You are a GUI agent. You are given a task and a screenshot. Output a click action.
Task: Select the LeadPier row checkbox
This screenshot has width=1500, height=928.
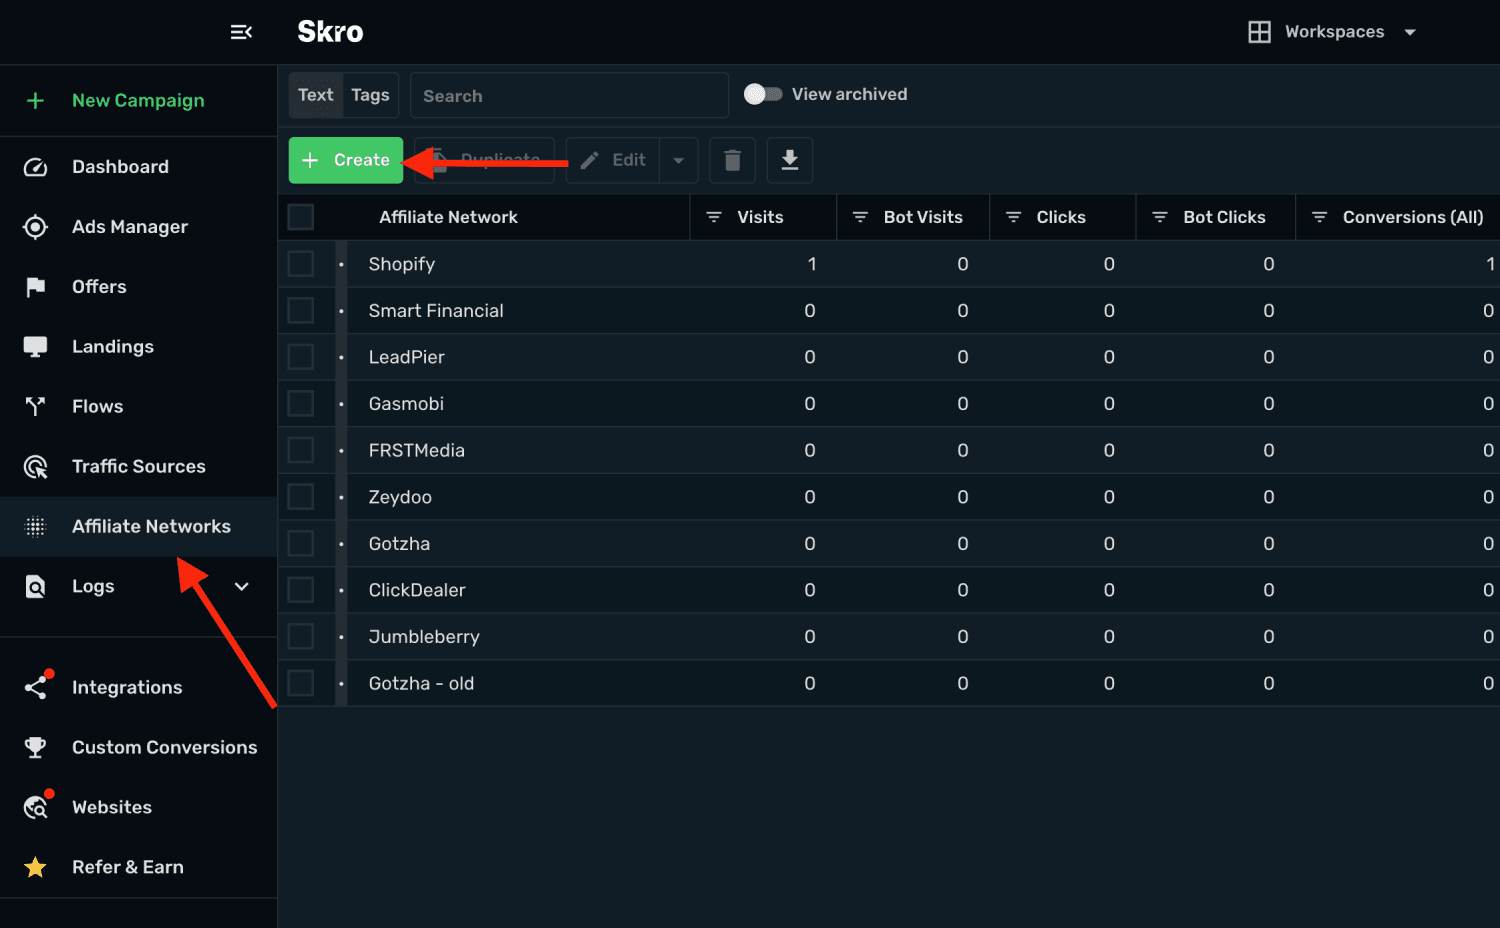coord(300,357)
